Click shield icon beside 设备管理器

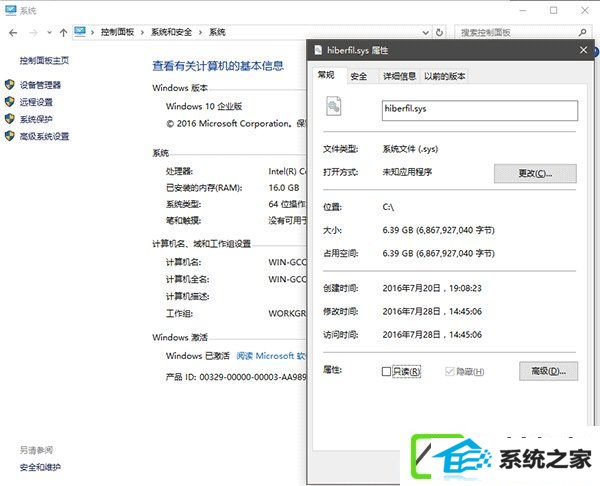click(10, 85)
